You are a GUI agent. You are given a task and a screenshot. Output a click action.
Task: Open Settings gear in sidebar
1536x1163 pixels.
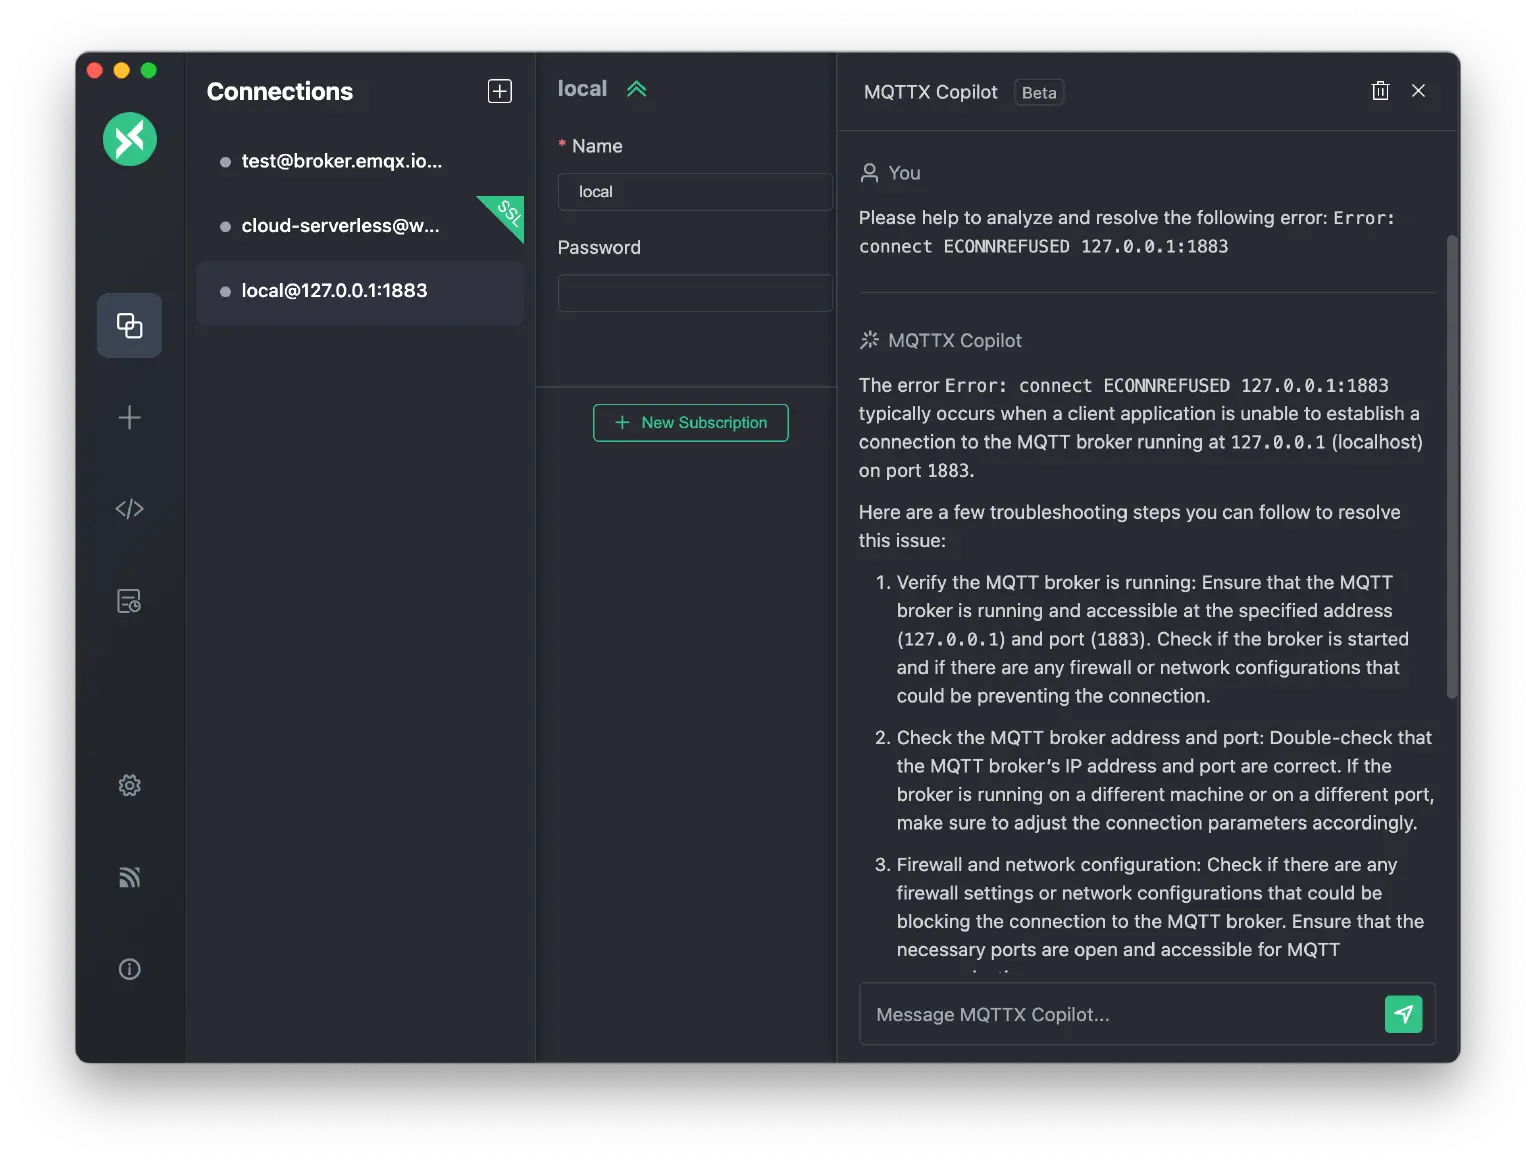130,785
